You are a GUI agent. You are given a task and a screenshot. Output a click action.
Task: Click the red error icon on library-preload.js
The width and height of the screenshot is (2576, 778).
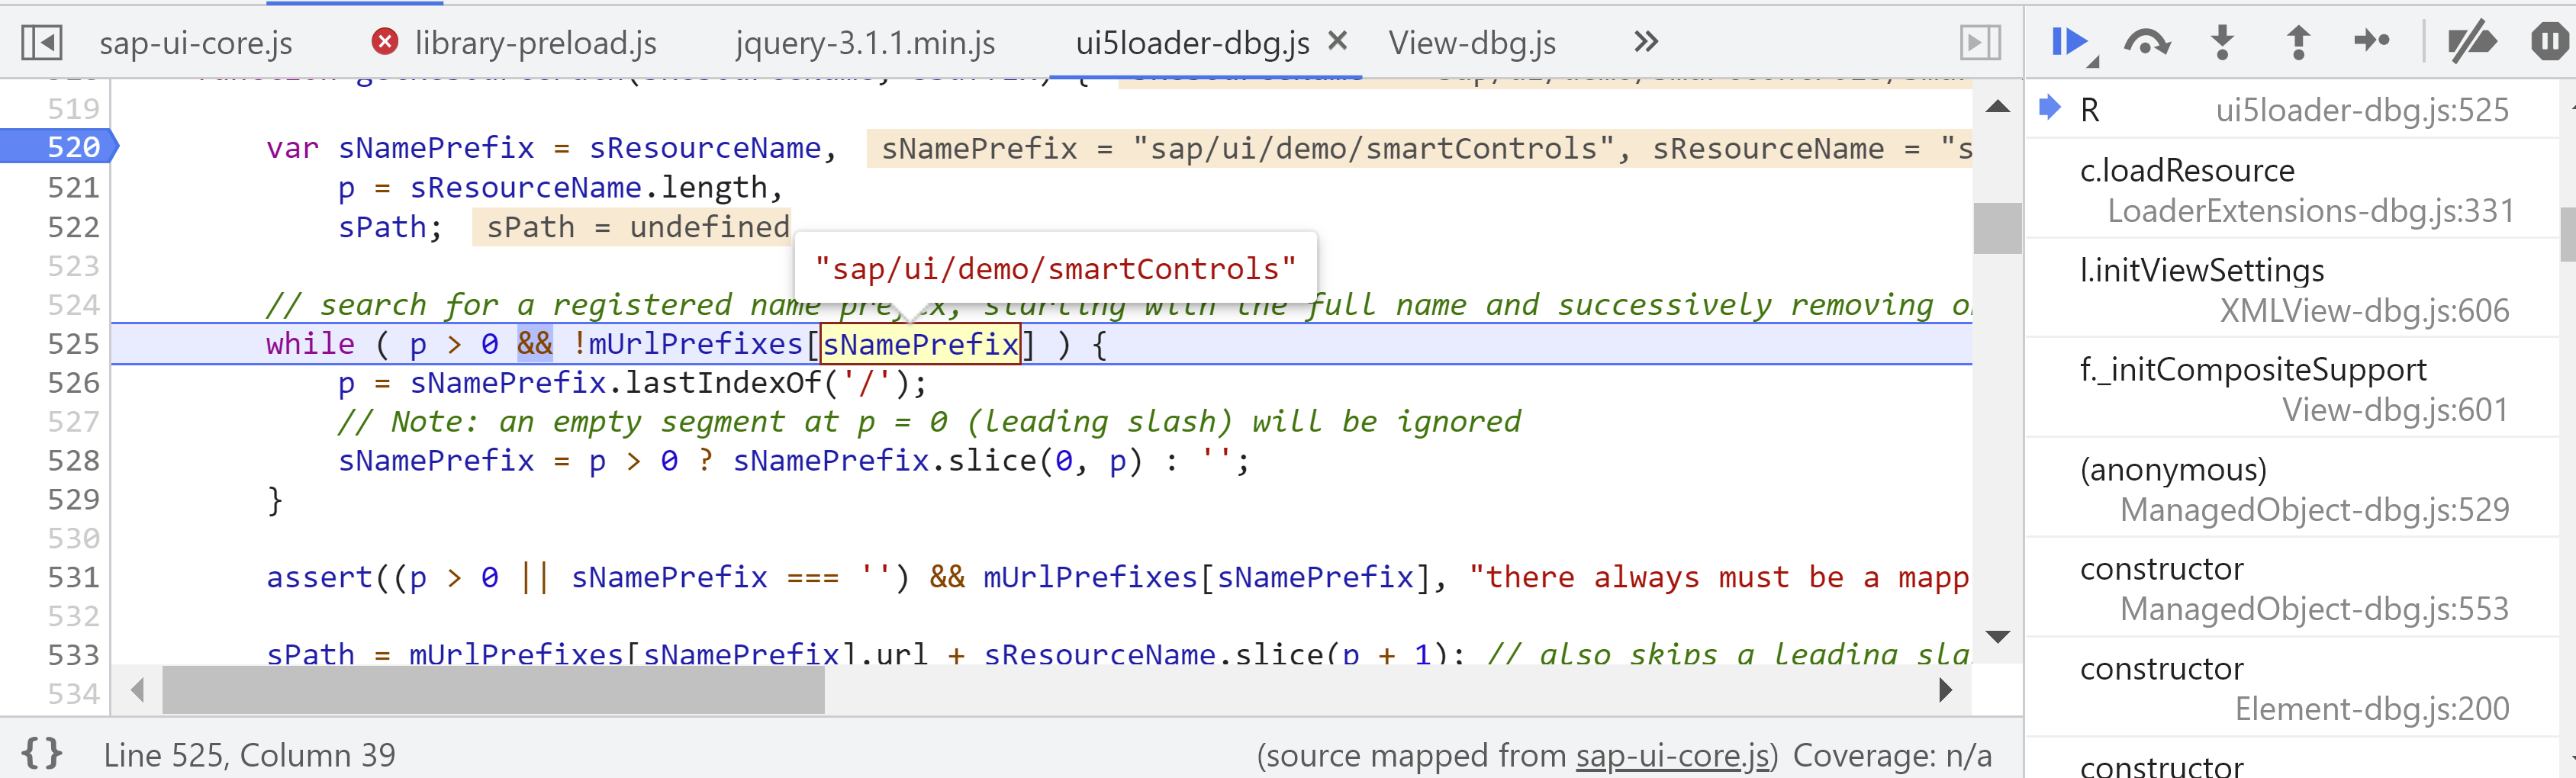click(x=385, y=42)
